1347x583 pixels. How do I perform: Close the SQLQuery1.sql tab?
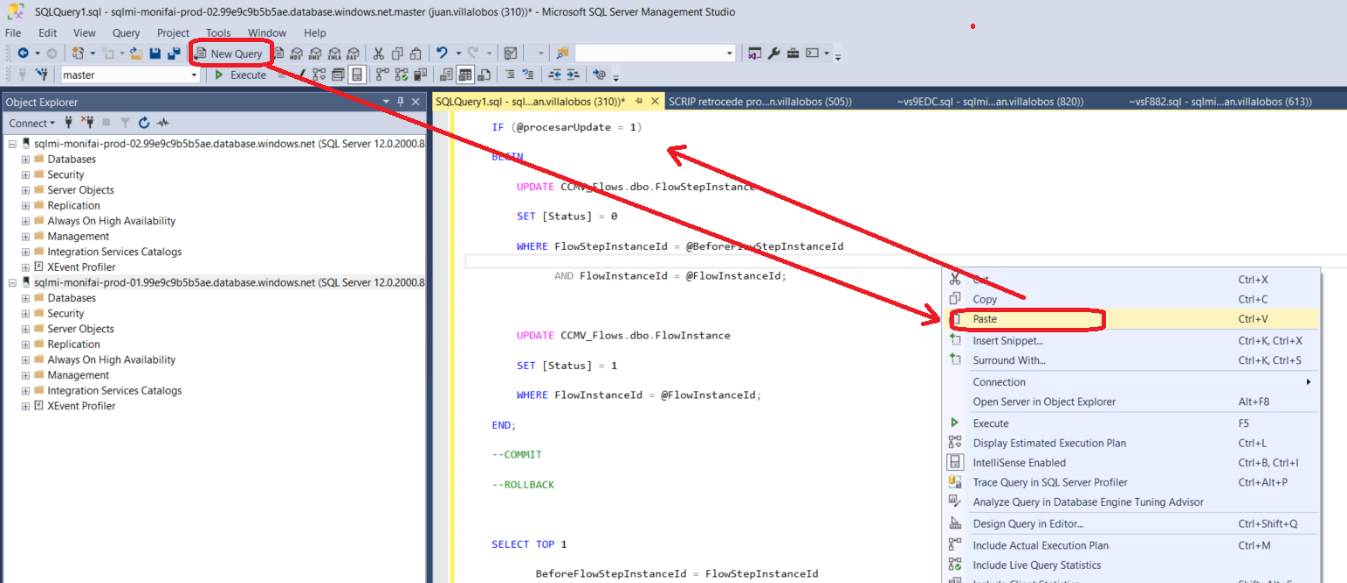(x=655, y=102)
